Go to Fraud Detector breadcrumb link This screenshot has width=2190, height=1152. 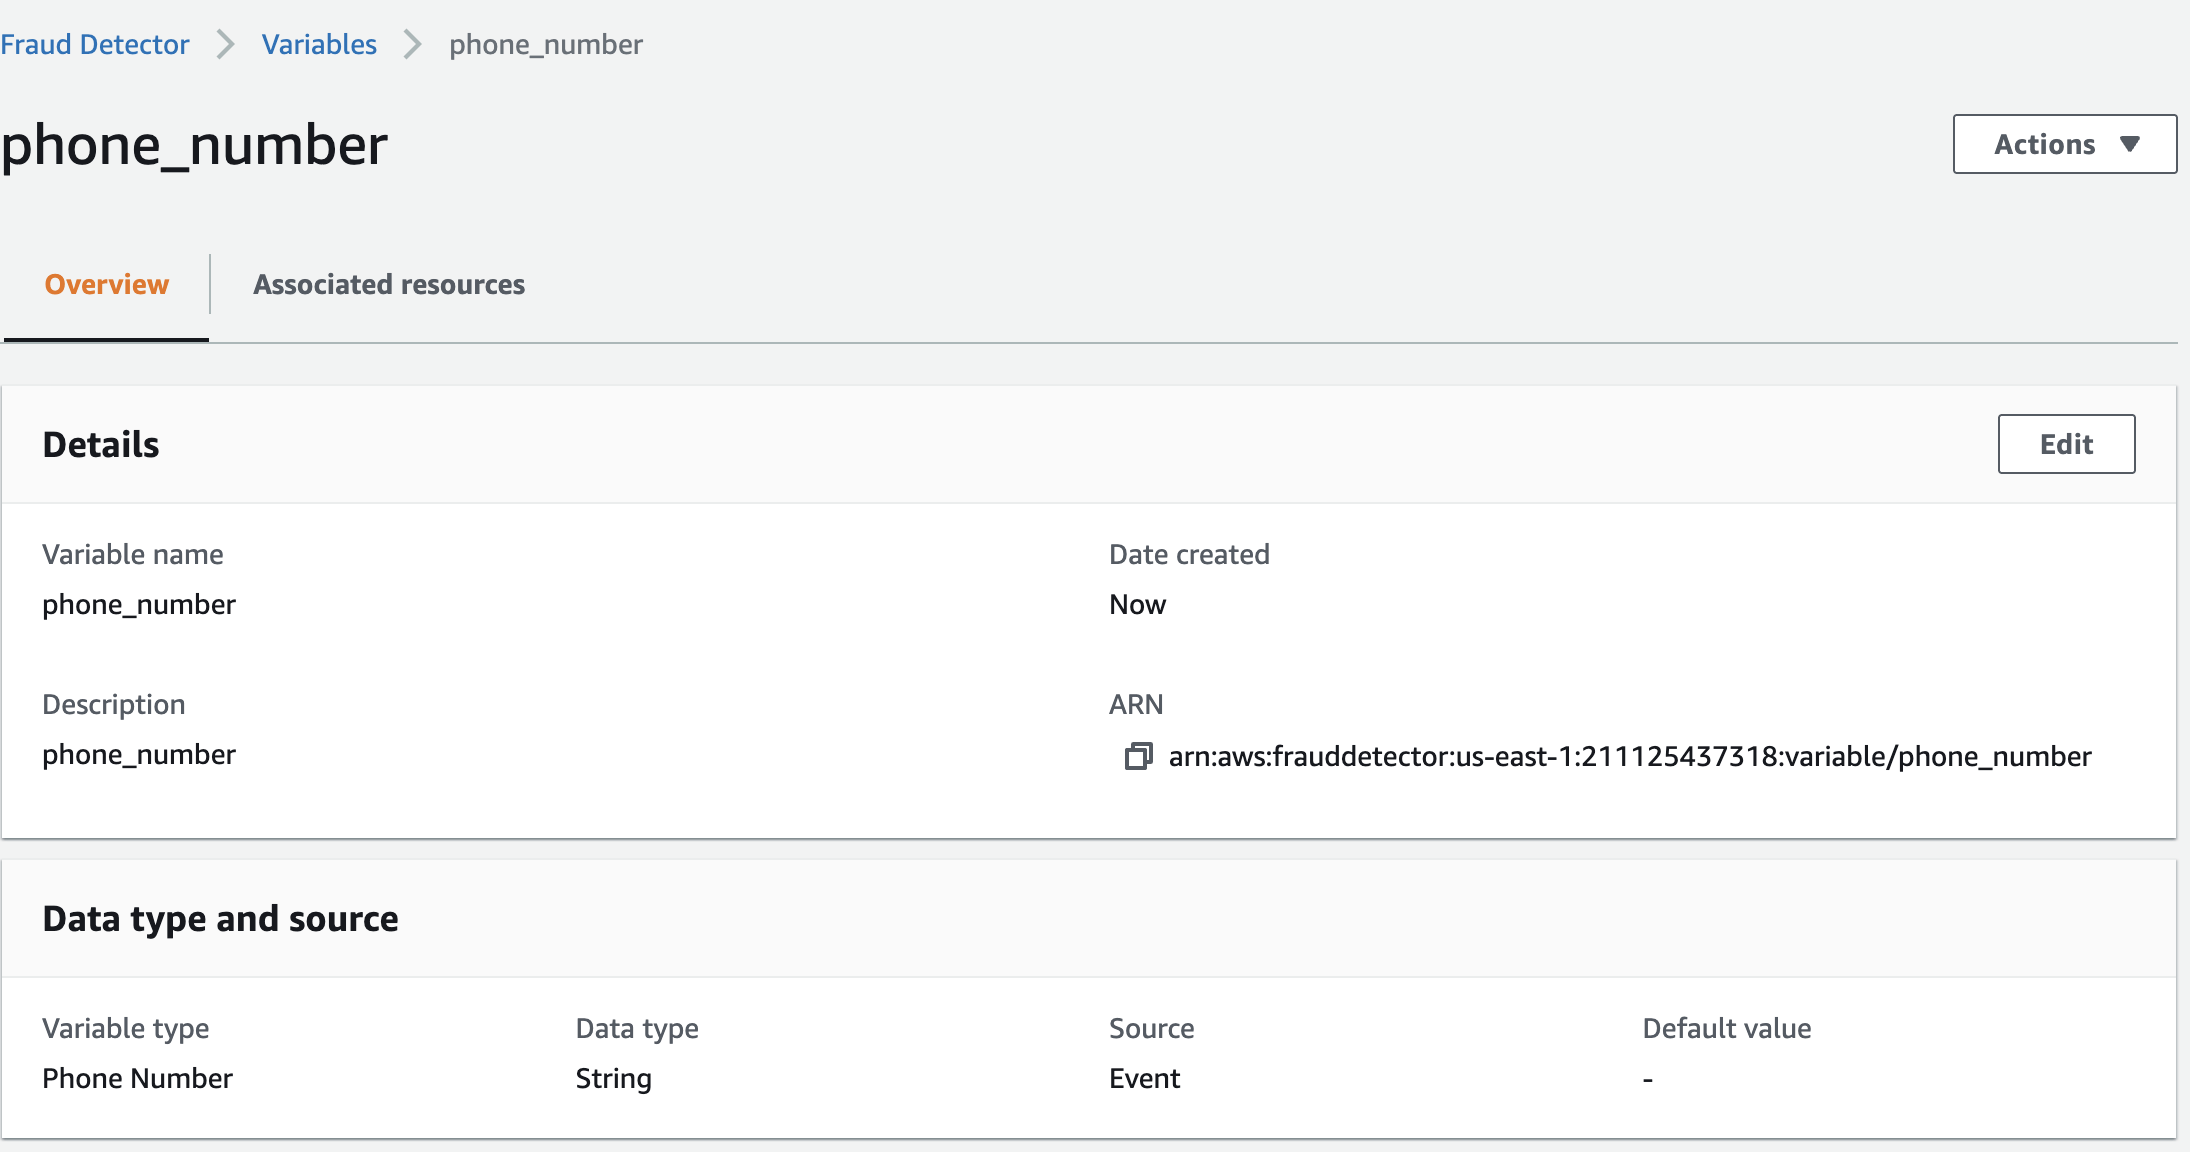click(x=95, y=44)
